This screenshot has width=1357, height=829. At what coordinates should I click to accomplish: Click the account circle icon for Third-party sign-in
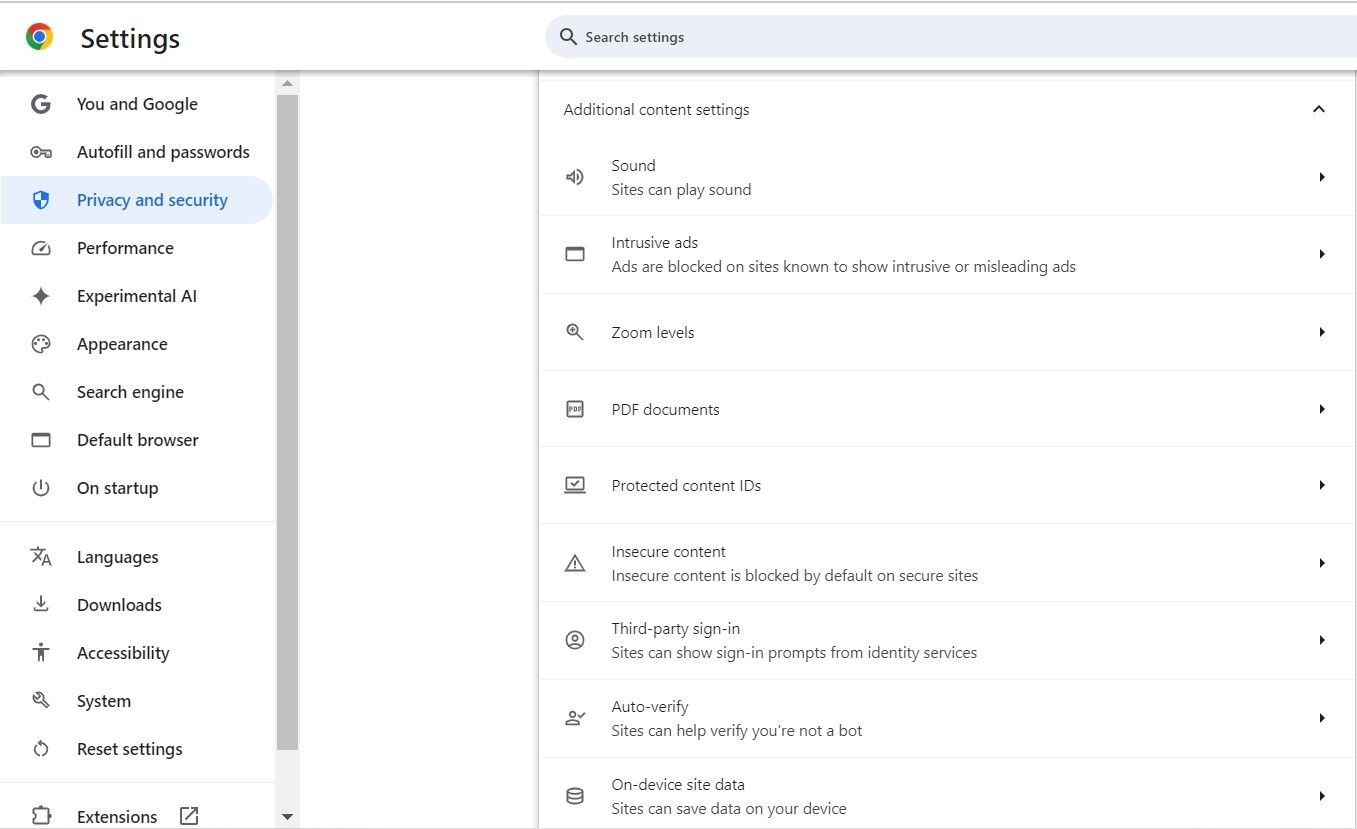point(575,640)
